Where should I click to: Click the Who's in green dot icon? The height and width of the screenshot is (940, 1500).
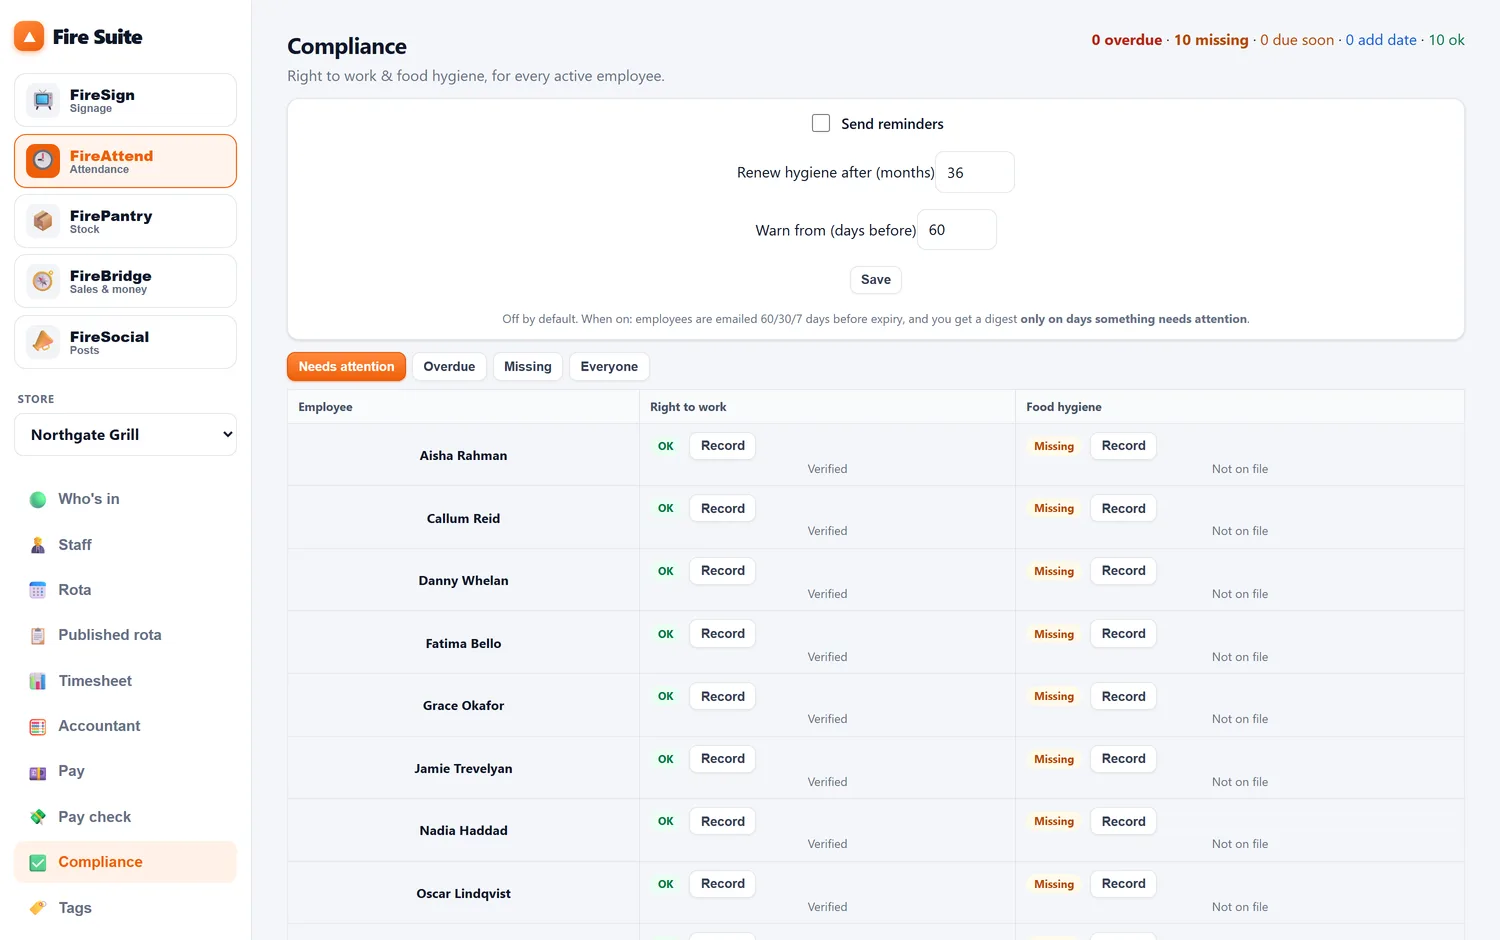click(x=38, y=499)
